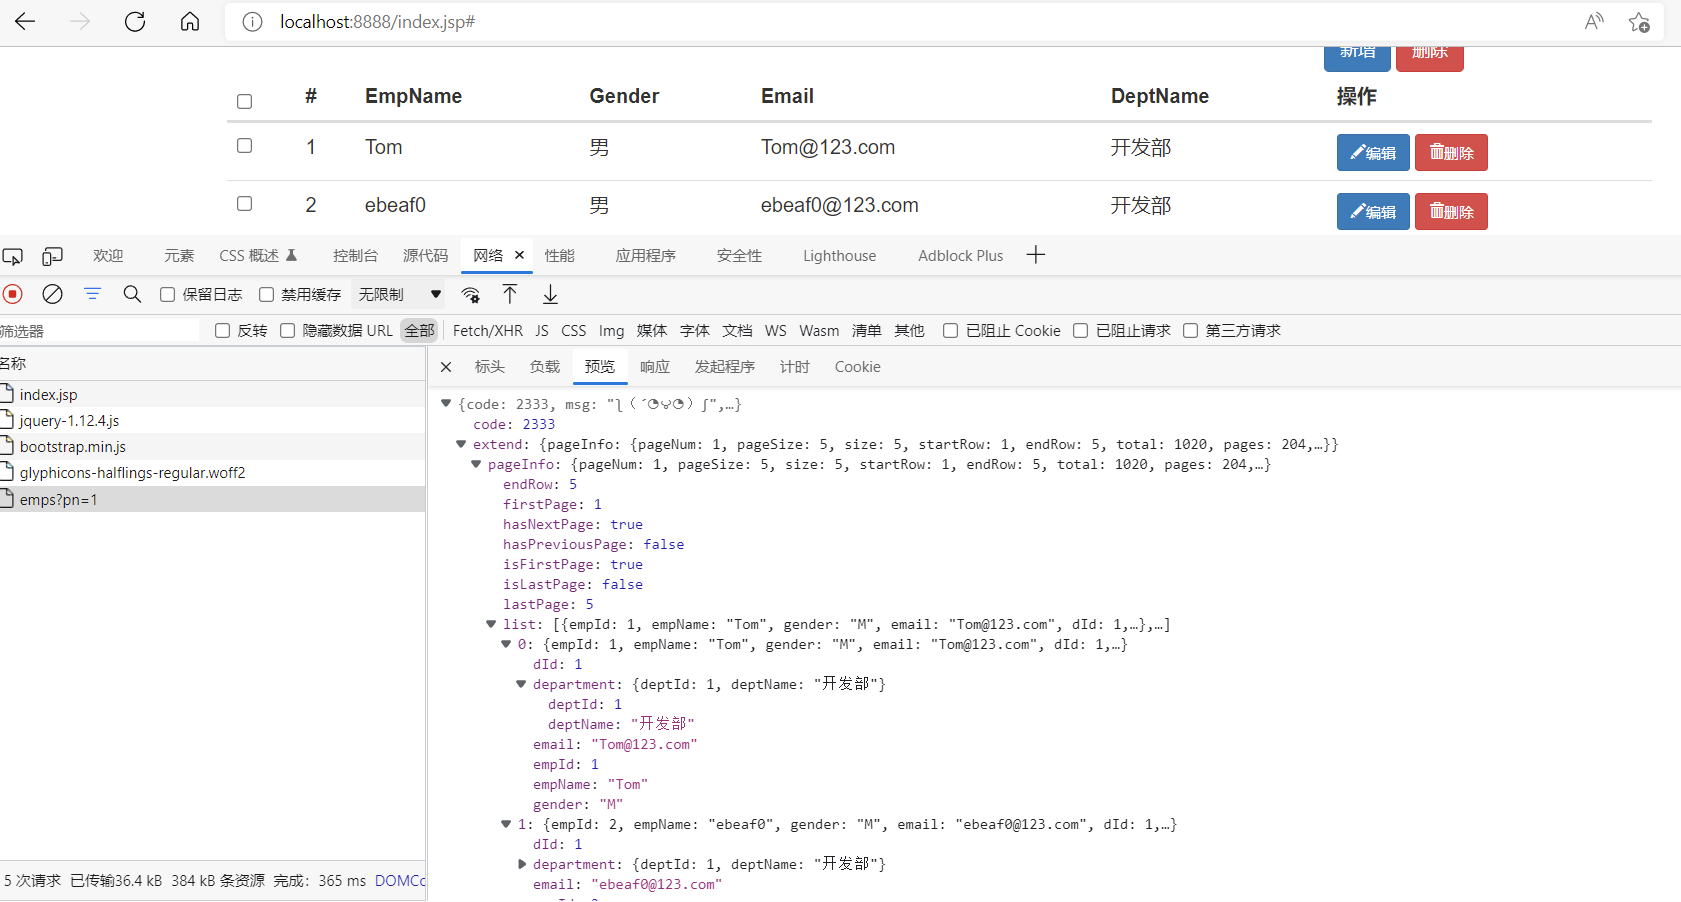Open network conditions wifi icon
This screenshot has height=902, width=1681.
coord(471,294)
